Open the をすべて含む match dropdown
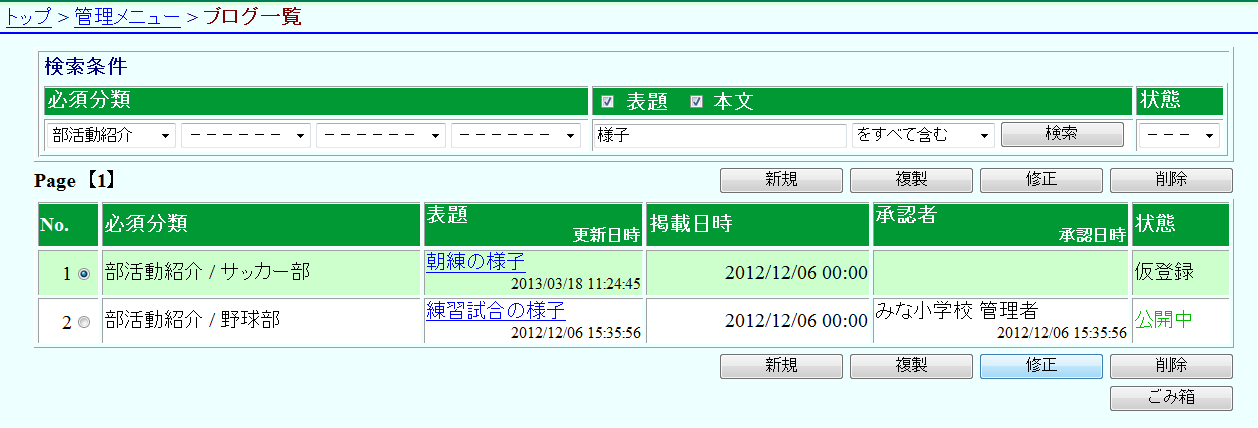Viewport: 1258px width, 428px height. pyautogui.click(x=923, y=135)
